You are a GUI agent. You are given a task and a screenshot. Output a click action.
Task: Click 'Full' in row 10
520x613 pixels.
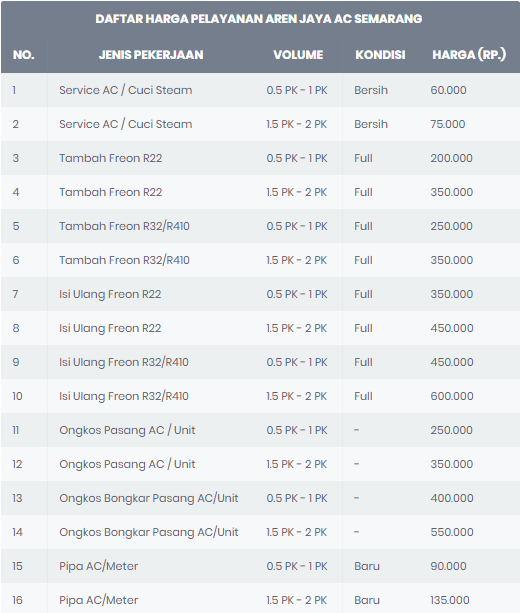coord(363,396)
